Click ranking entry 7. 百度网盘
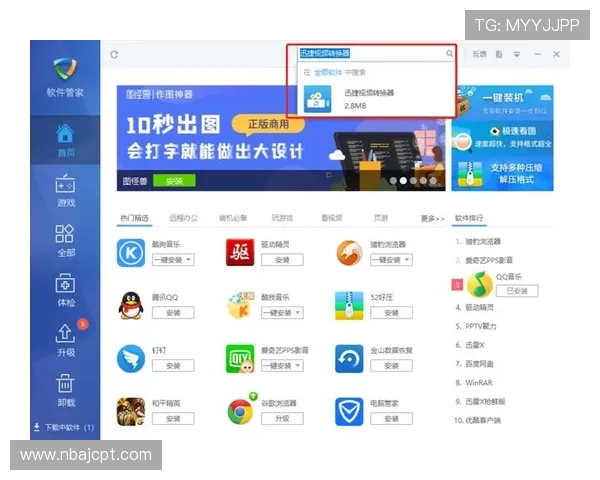 (474, 364)
